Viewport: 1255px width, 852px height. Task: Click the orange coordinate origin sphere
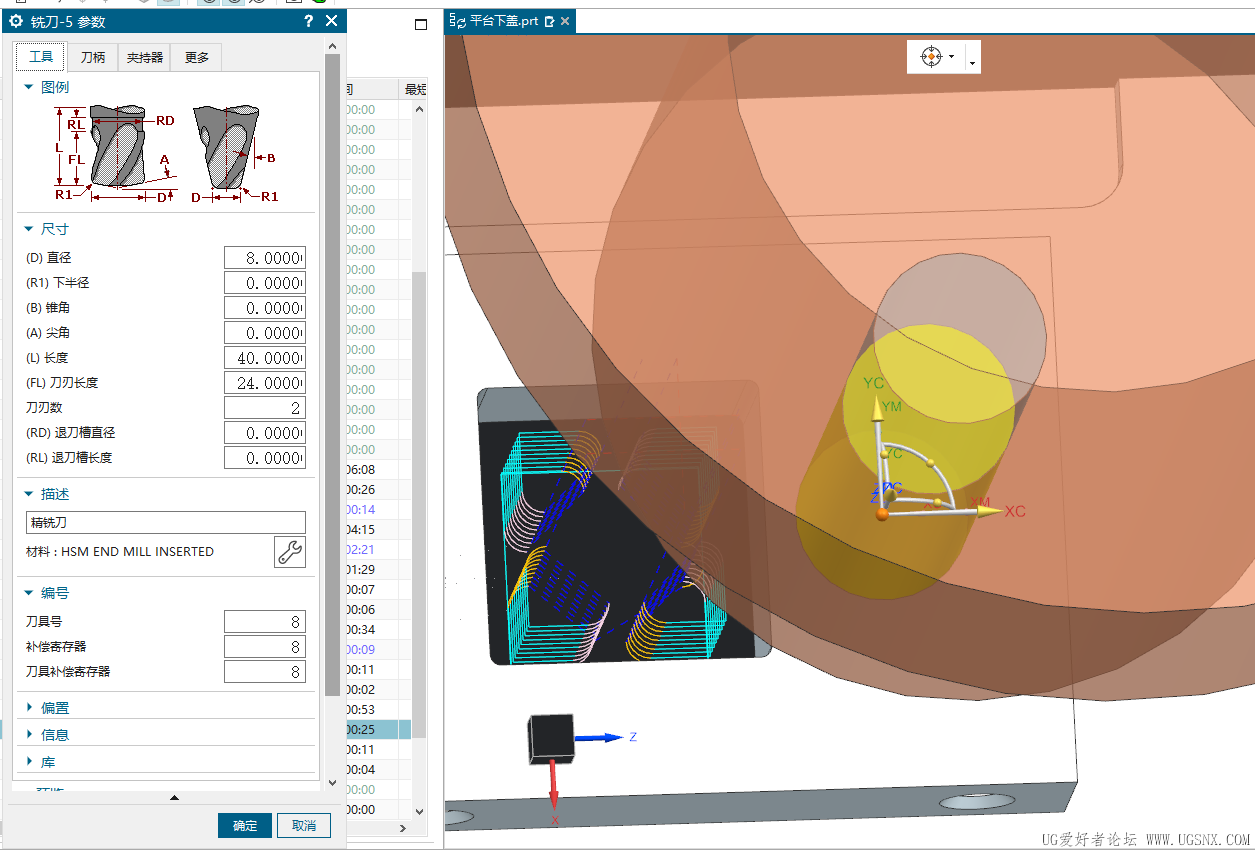[x=882, y=514]
